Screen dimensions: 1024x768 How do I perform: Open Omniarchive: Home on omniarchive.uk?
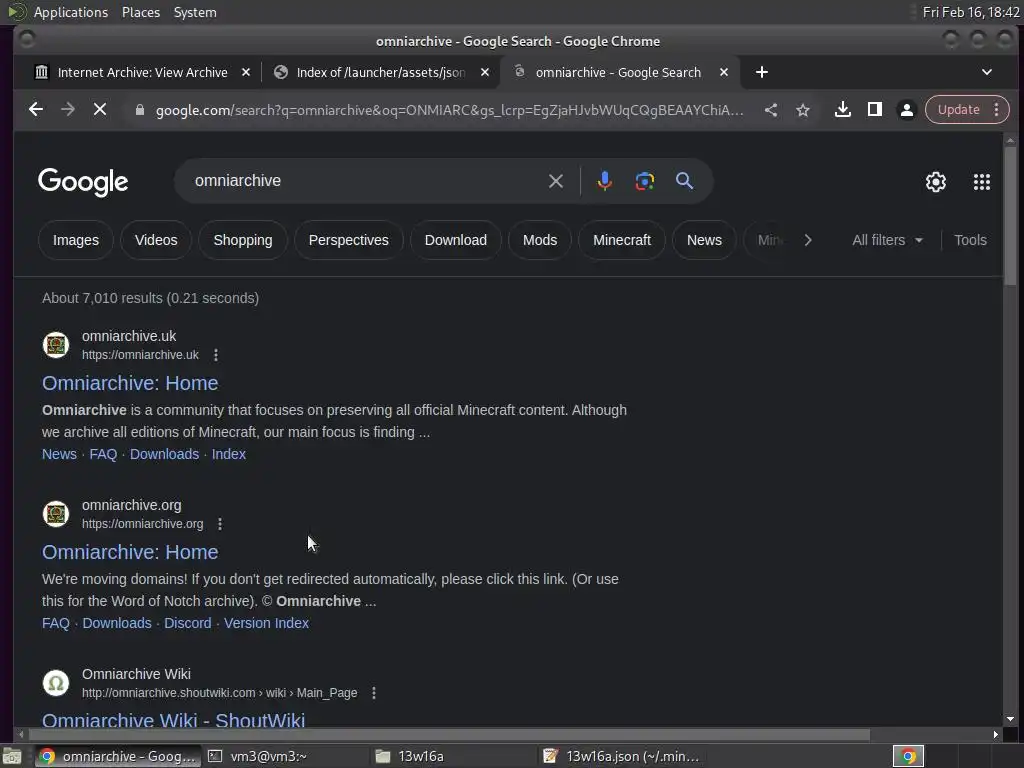pos(130,383)
